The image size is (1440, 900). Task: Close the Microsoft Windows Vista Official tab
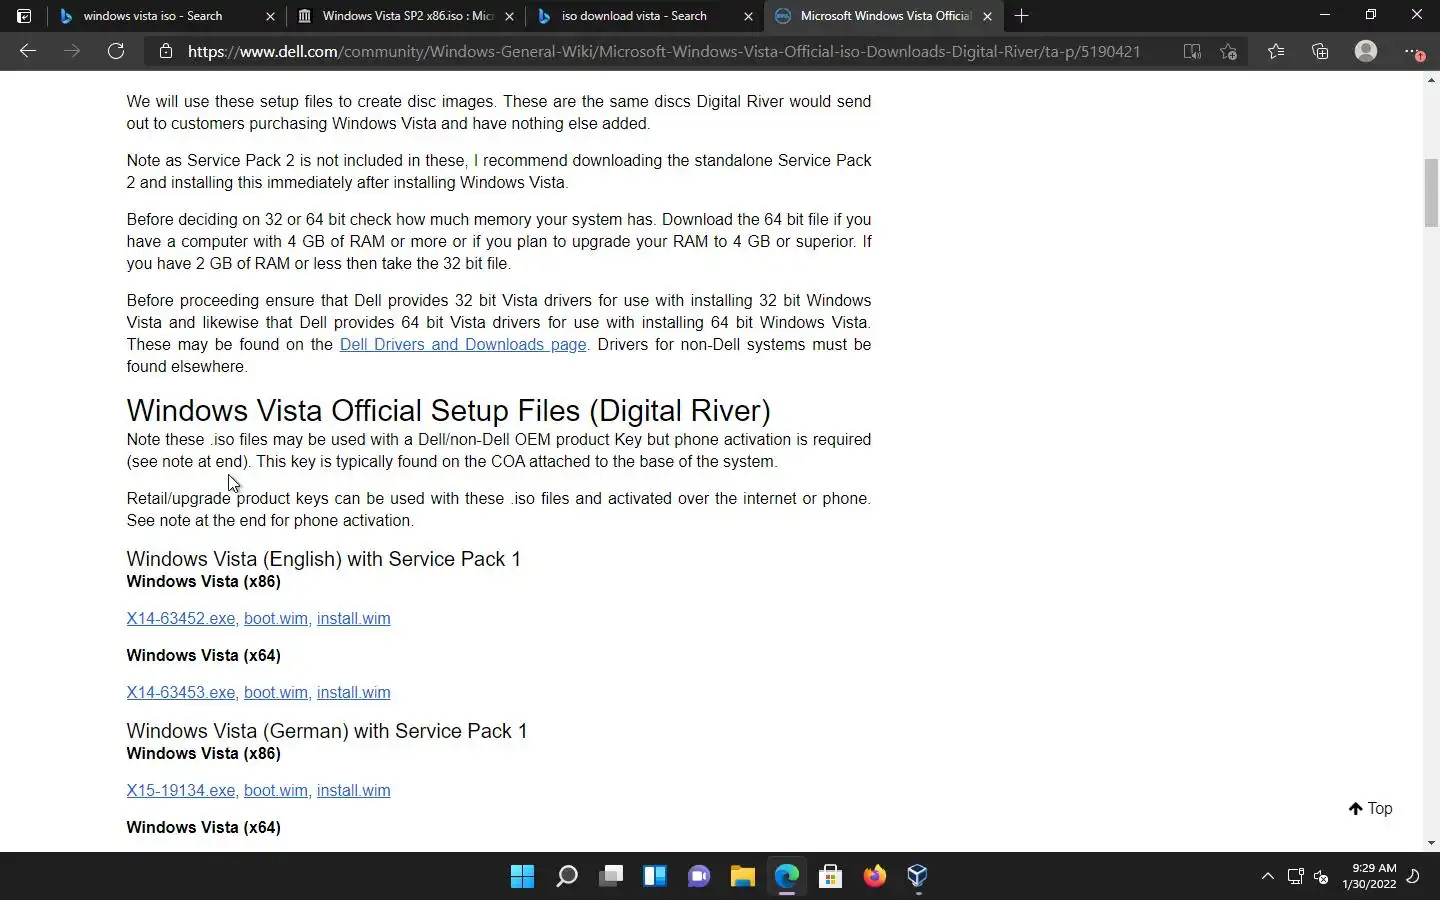point(988,16)
